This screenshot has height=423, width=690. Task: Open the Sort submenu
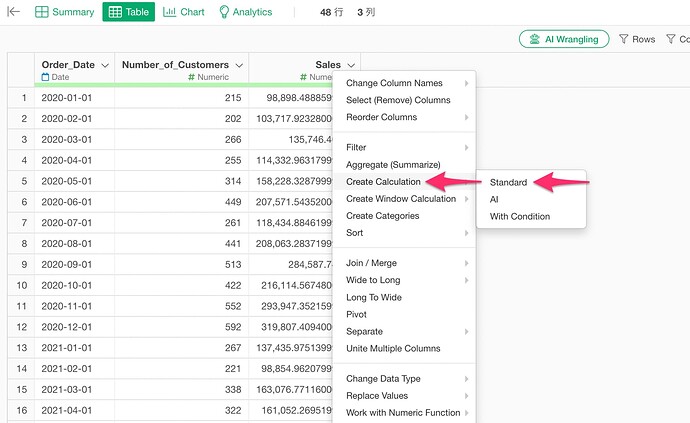[404, 233]
